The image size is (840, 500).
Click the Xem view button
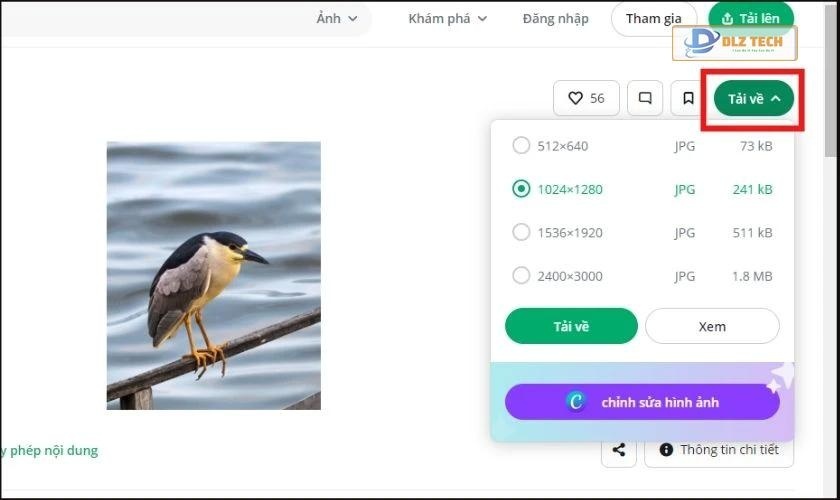[x=712, y=326]
